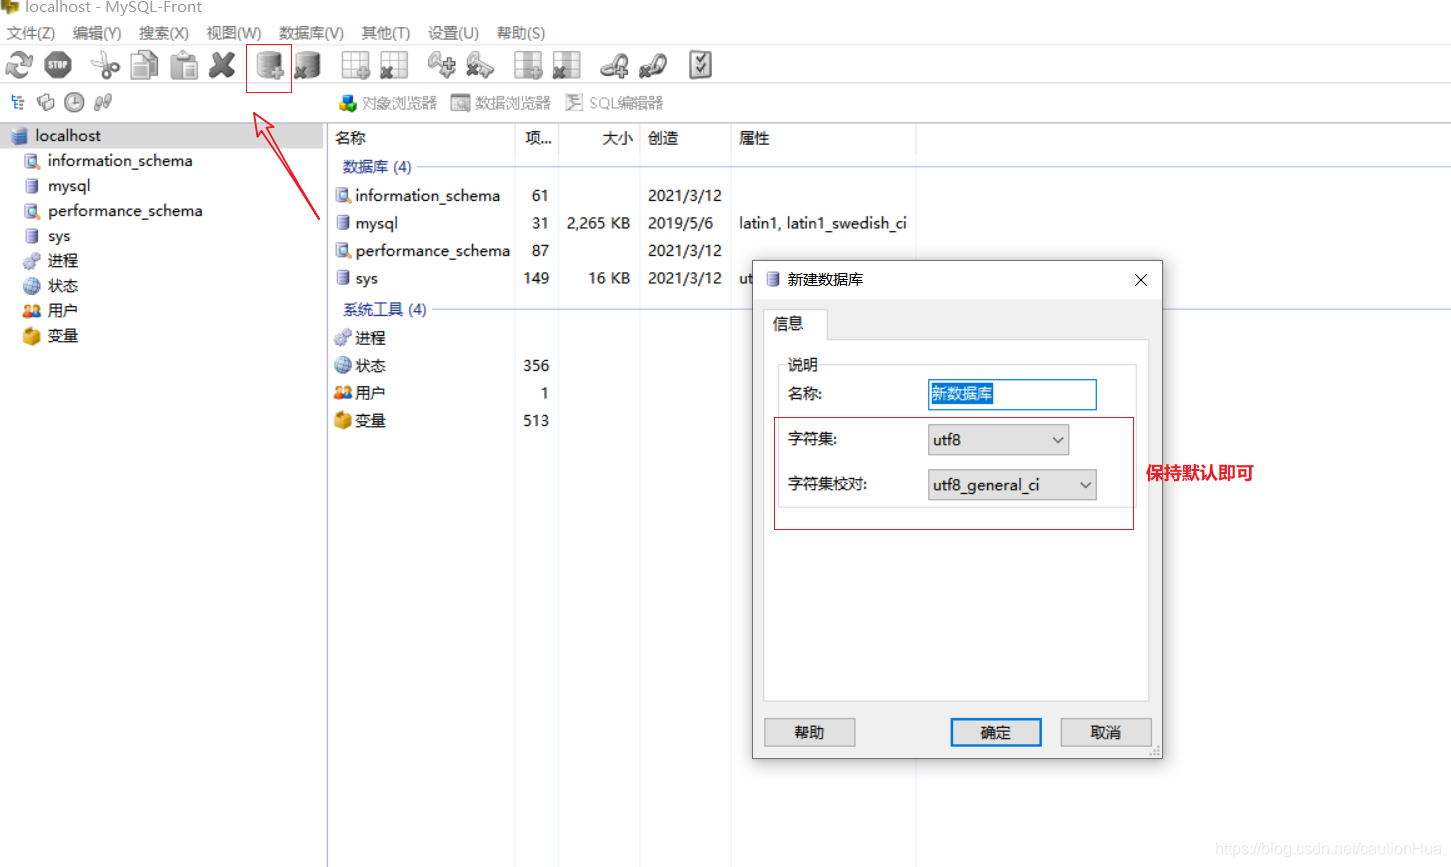This screenshot has height=867, width=1451.
Task: Open the 数据库(V) menu
Action: pyautogui.click(x=311, y=33)
